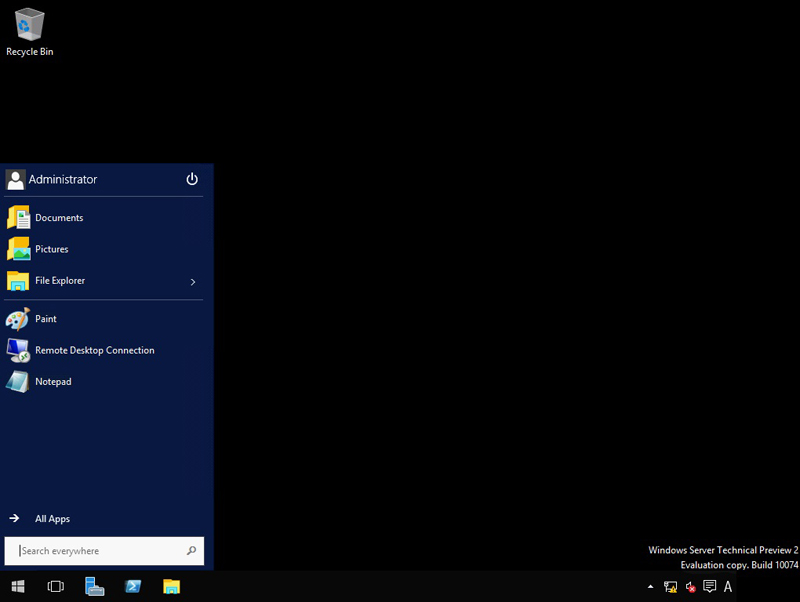Screen dimensions: 800x602
Task: Show All Apps list
Action: 53,519
